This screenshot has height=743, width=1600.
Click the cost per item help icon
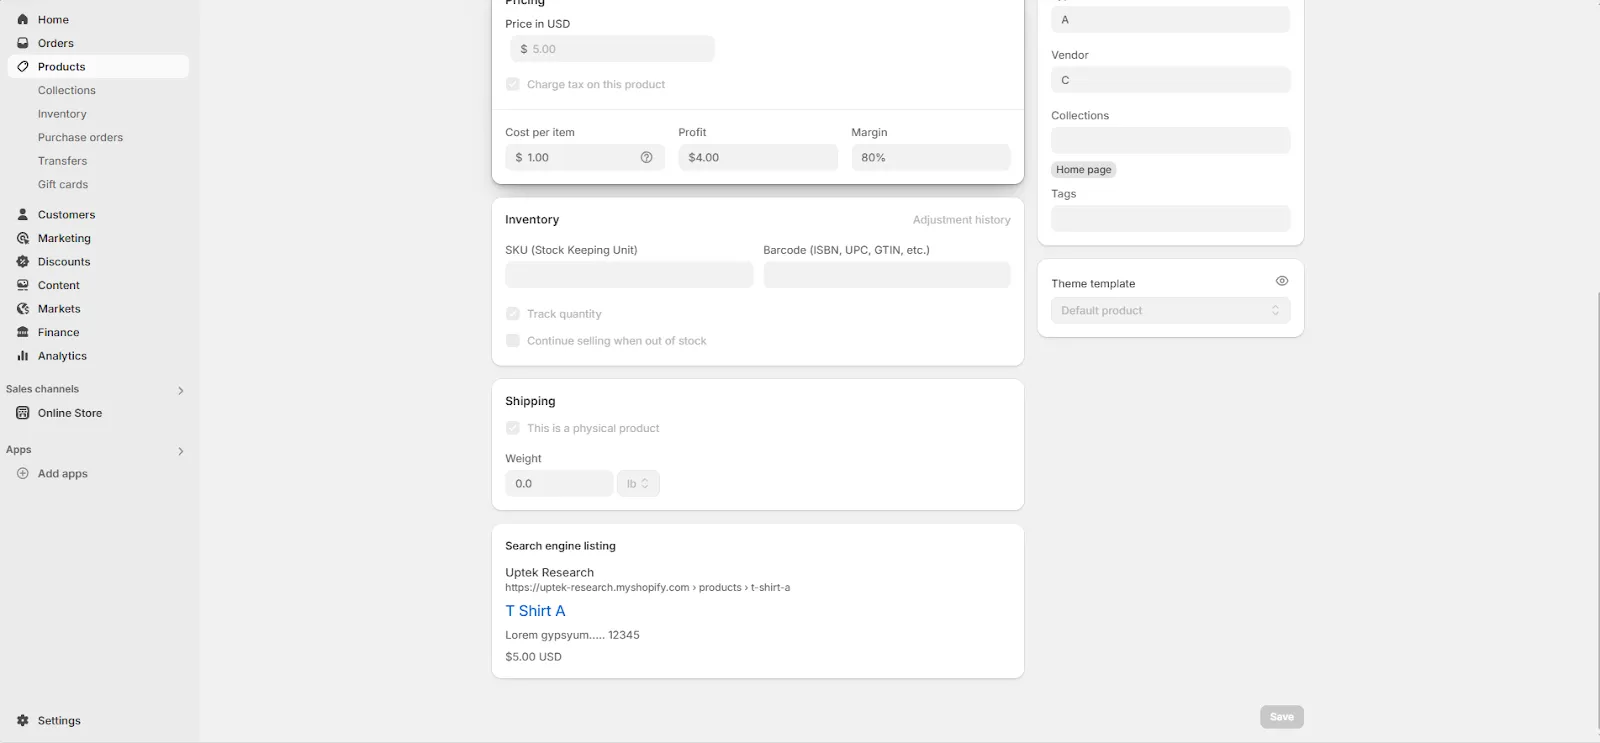tap(646, 157)
